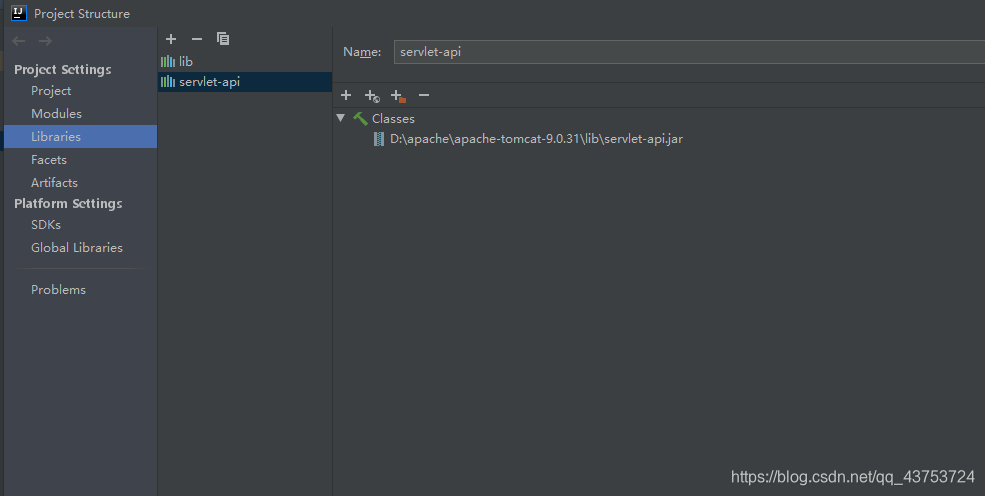Click the IntelliJ IDEA logo in the title bar
Viewport: 985px width, 496px height.
(x=19, y=13)
